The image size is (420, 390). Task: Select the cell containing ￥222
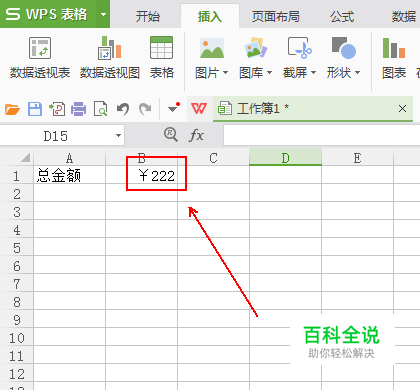pyautogui.click(x=141, y=175)
